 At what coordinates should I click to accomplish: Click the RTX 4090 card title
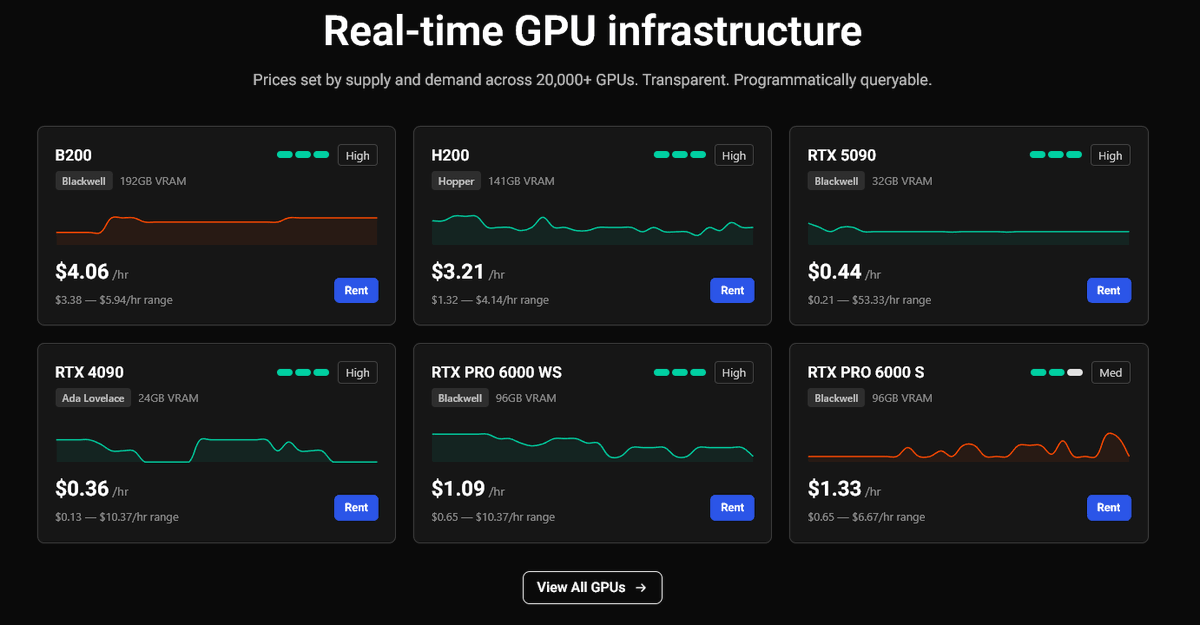(x=90, y=372)
